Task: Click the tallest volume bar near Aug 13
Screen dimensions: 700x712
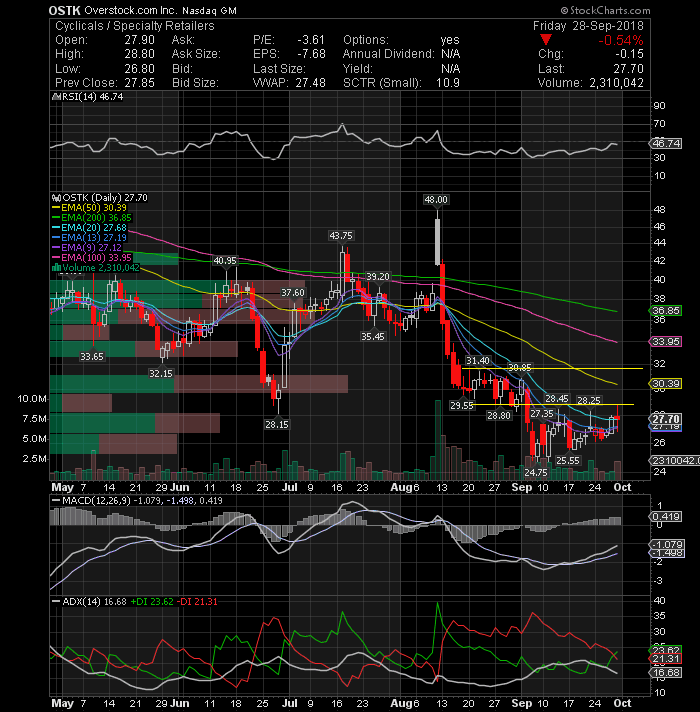Action: tap(438, 440)
